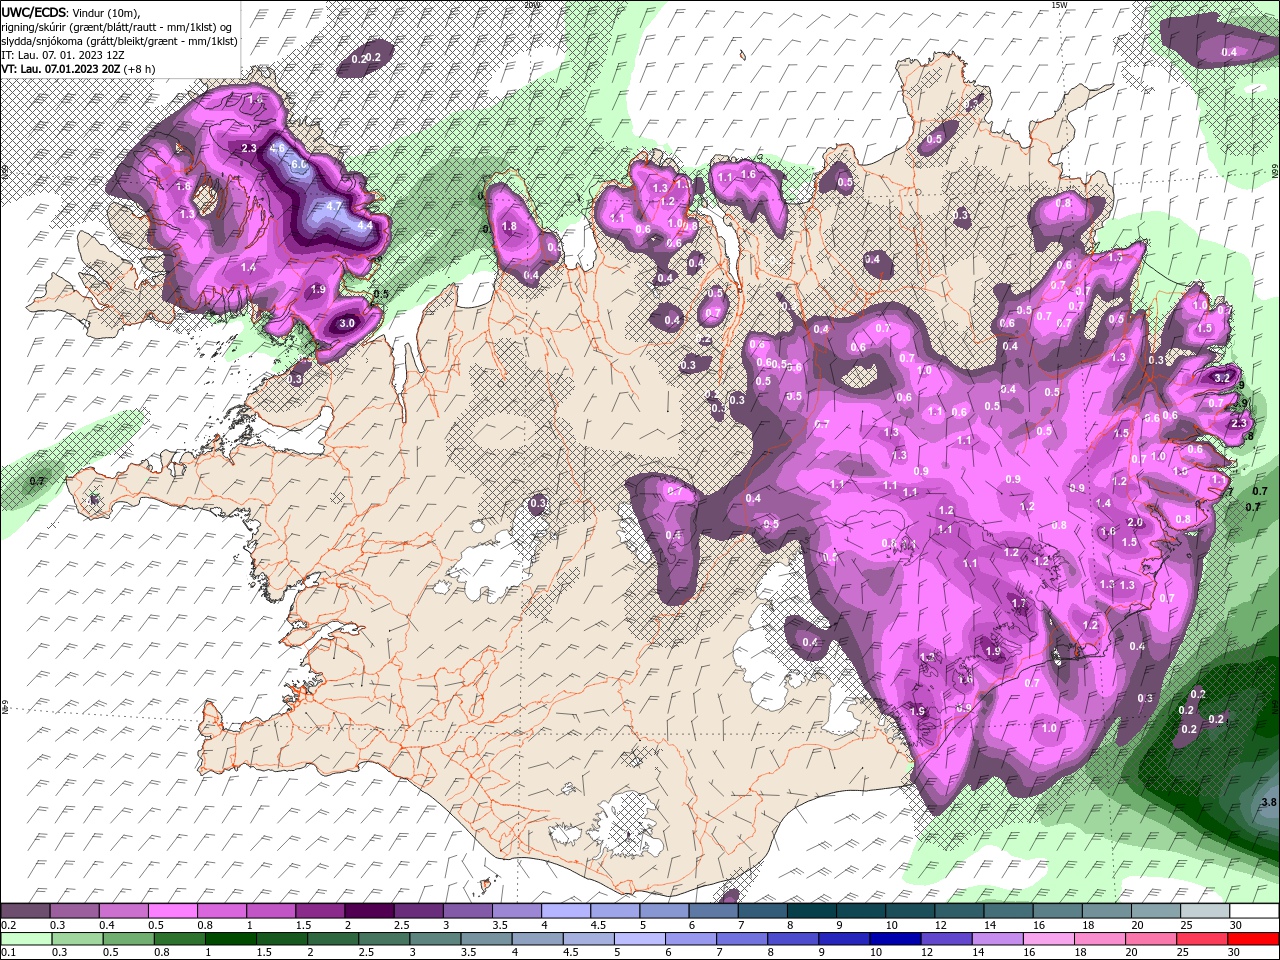Click the 4.7 precipitation value on the map
This screenshot has height=960, width=1280.
tap(334, 206)
